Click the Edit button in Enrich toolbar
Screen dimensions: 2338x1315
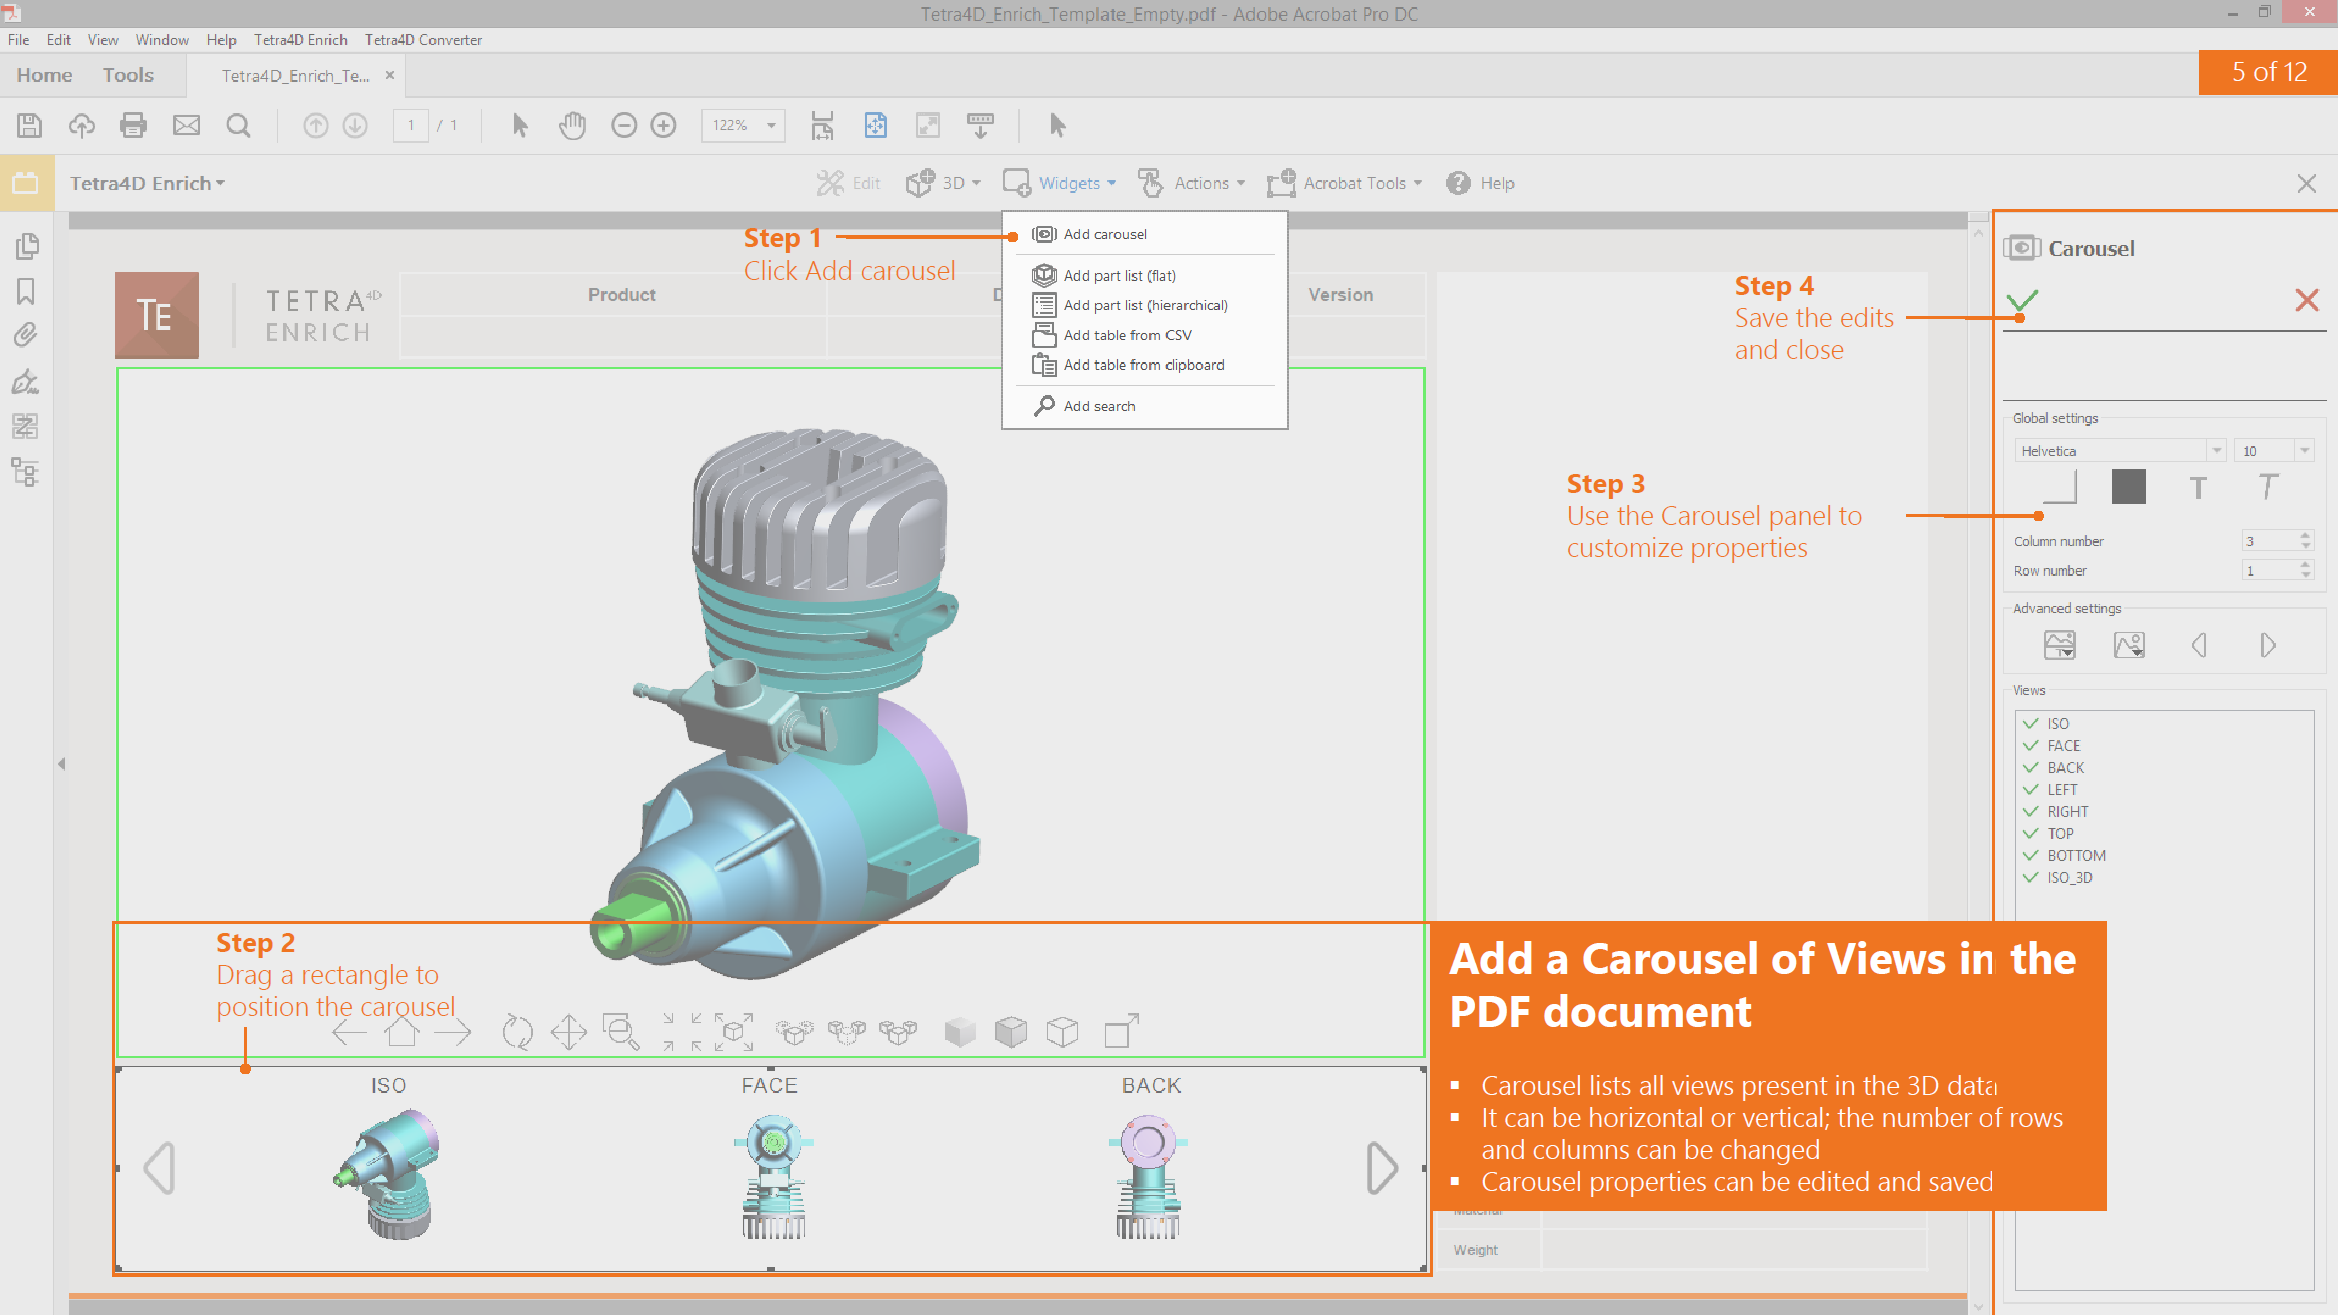point(848,183)
